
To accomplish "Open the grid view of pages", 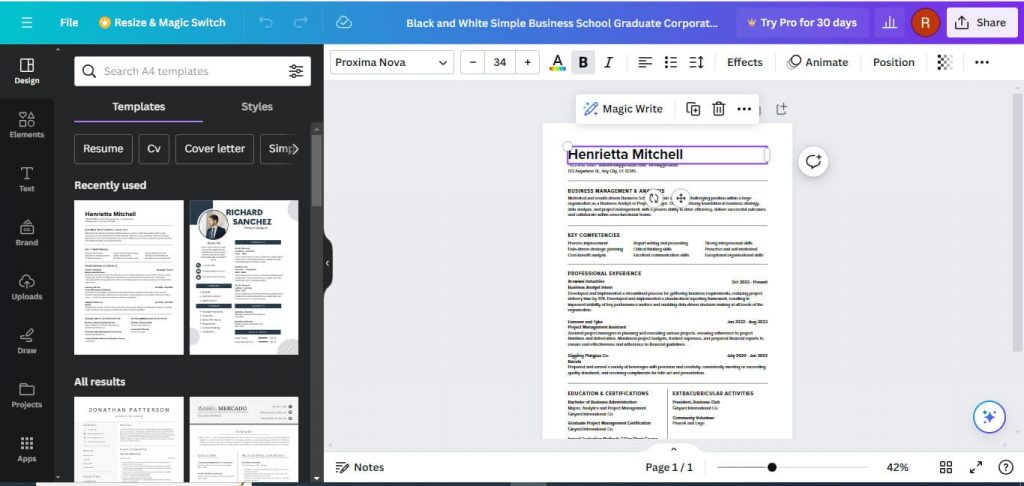I will coord(946,467).
